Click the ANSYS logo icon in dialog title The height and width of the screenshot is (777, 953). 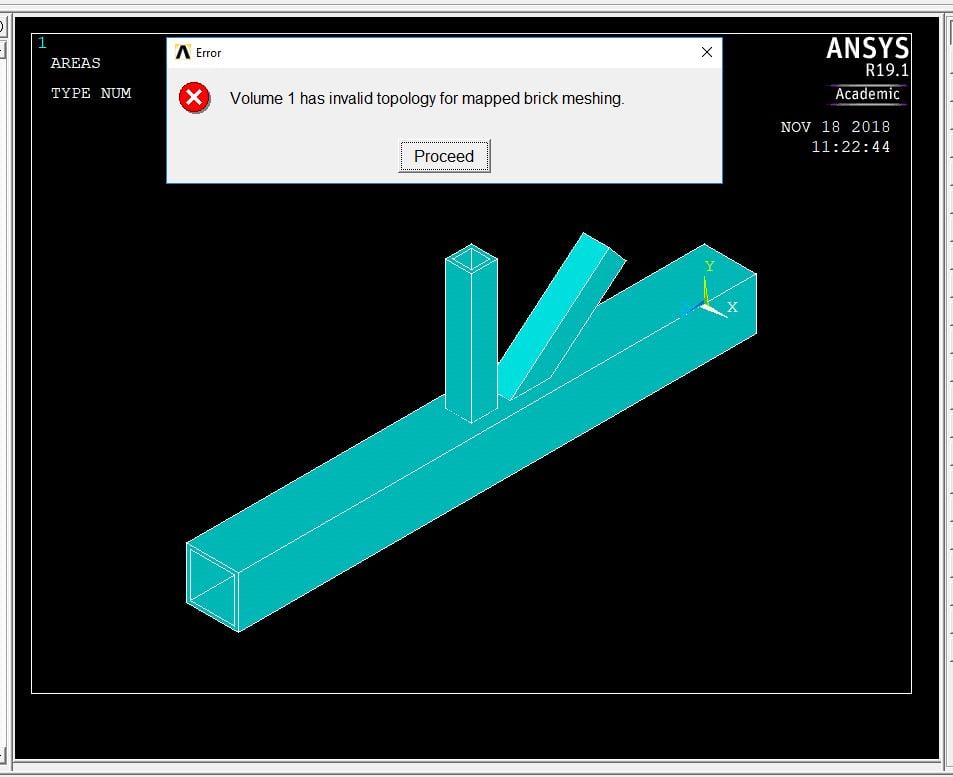182,52
